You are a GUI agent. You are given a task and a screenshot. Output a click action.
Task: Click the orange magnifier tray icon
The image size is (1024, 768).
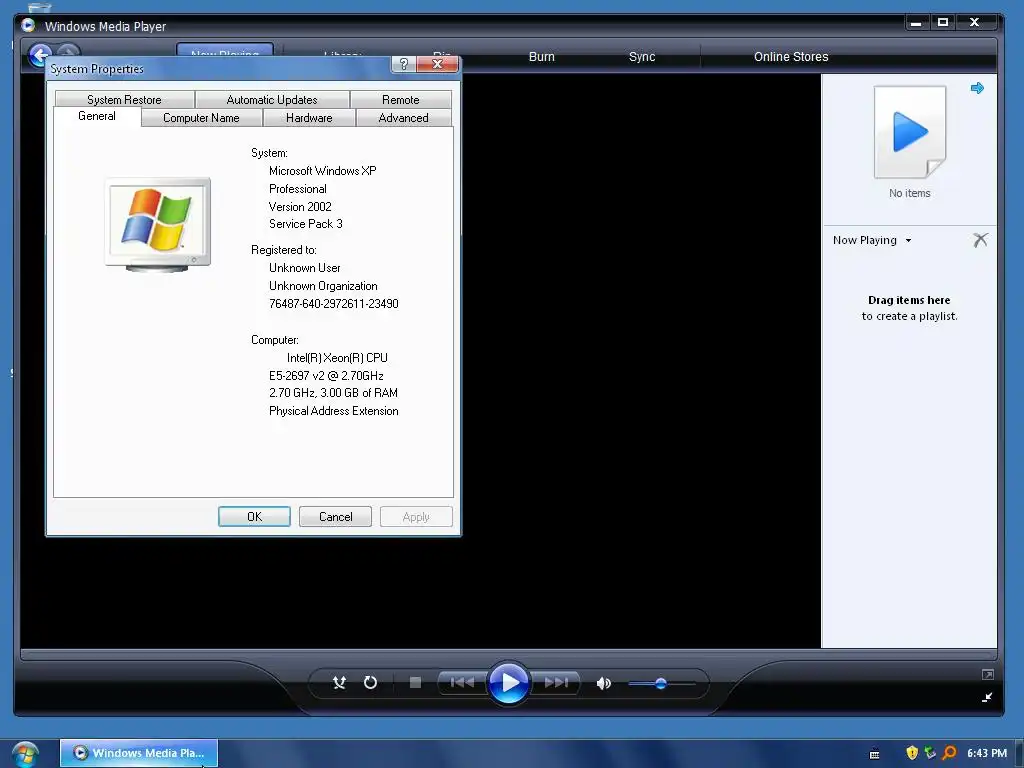tap(950, 753)
